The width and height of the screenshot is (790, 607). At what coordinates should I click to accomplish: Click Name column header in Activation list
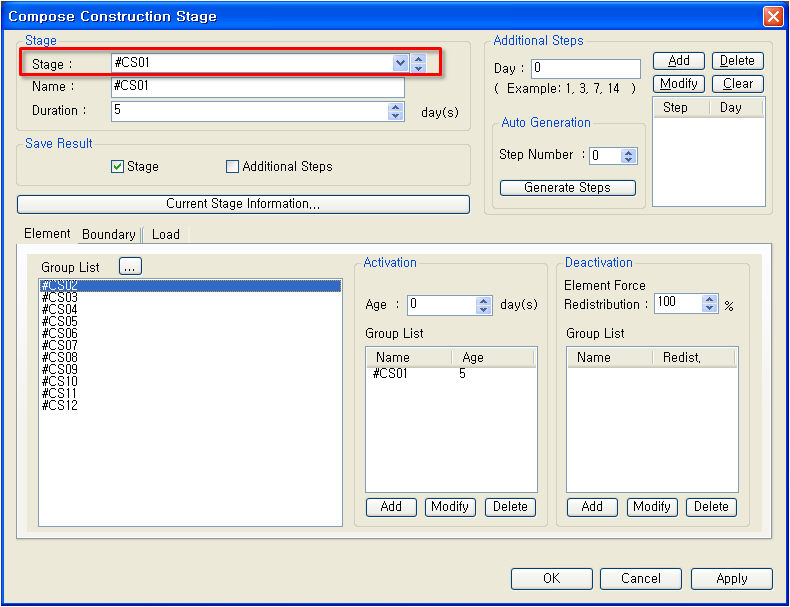click(x=409, y=358)
